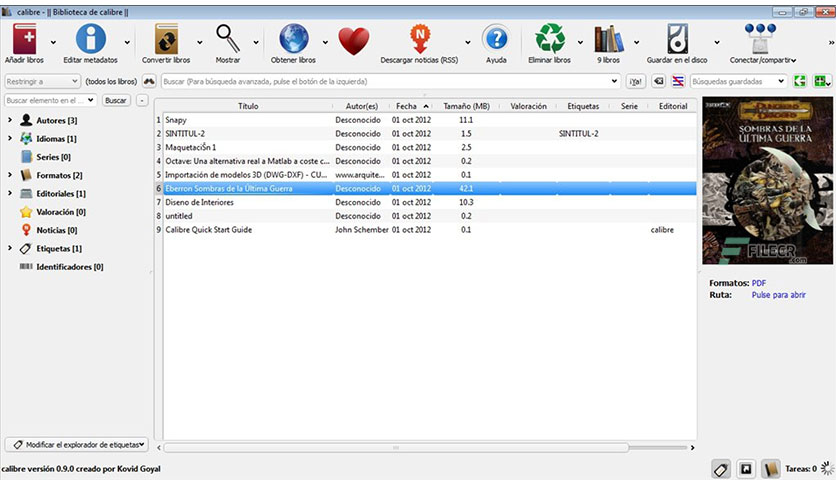Image resolution: width=836 pixels, height=484 pixels.
Task: Click Guardar en el disco icon
Action: (x=677, y=39)
